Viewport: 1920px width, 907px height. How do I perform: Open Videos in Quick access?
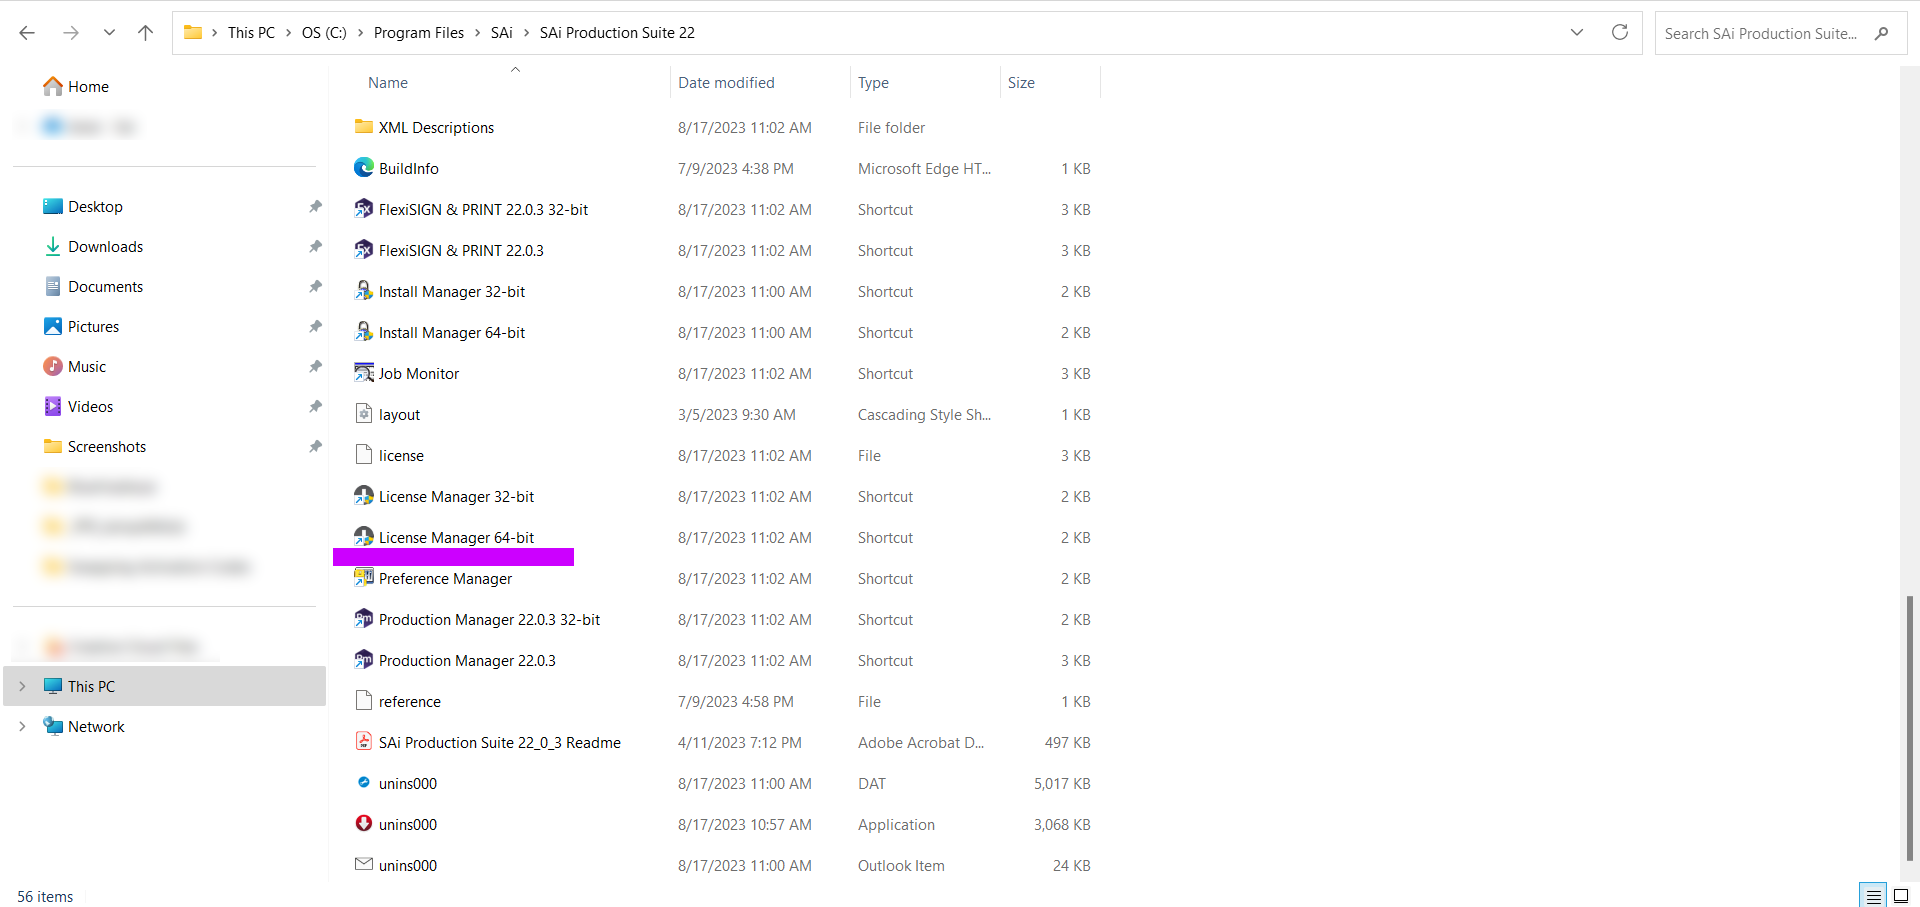pyautogui.click(x=90, y=407)
